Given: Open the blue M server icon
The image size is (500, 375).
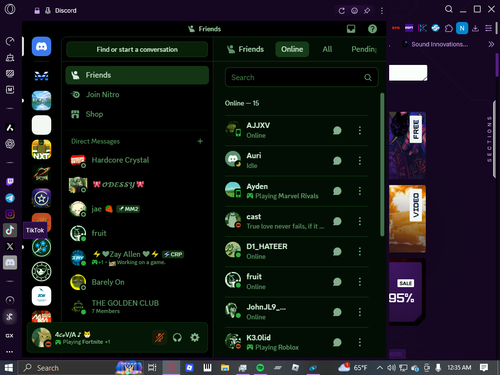Looking at the screenshot, I should [41, 76].
